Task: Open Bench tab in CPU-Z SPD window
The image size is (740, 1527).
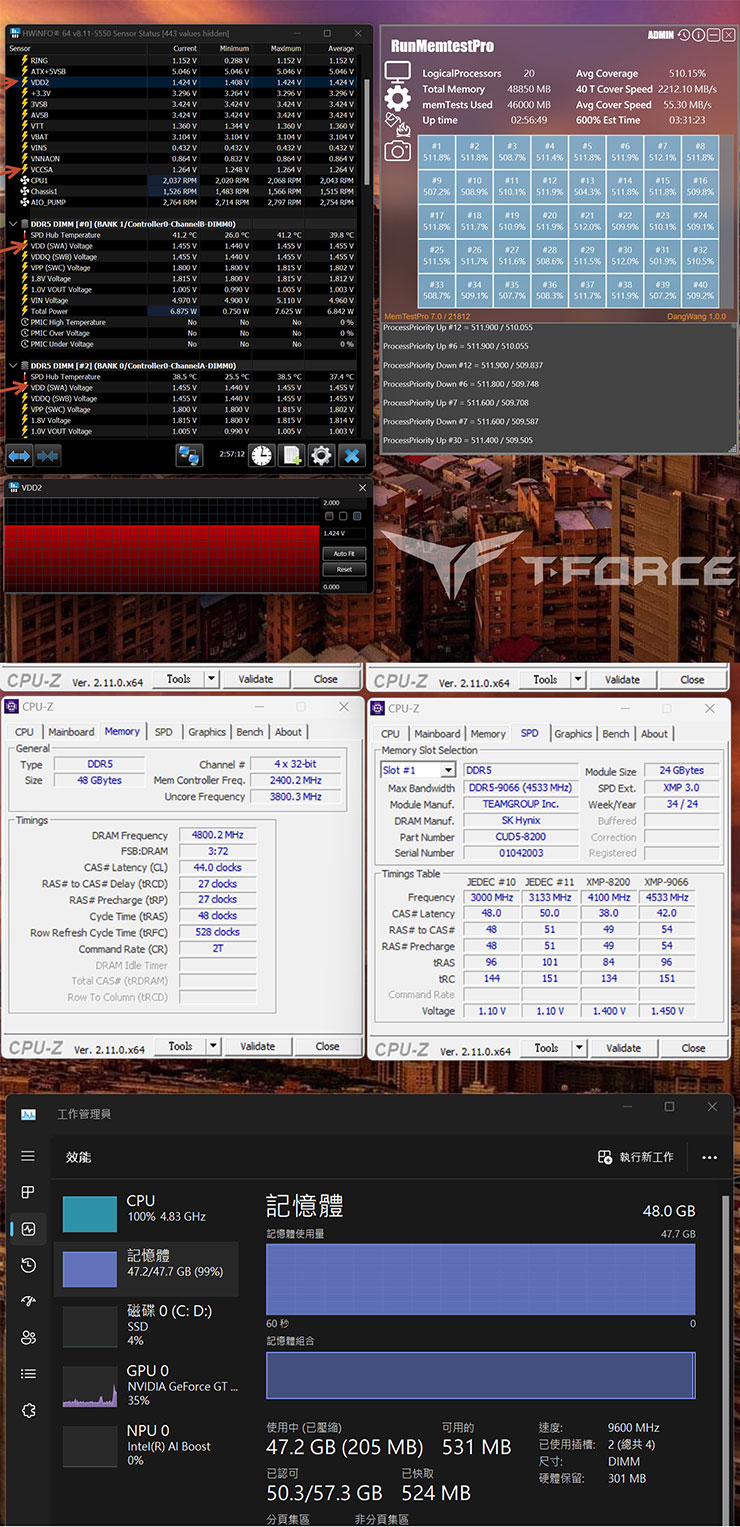Action: click(616, 733)
